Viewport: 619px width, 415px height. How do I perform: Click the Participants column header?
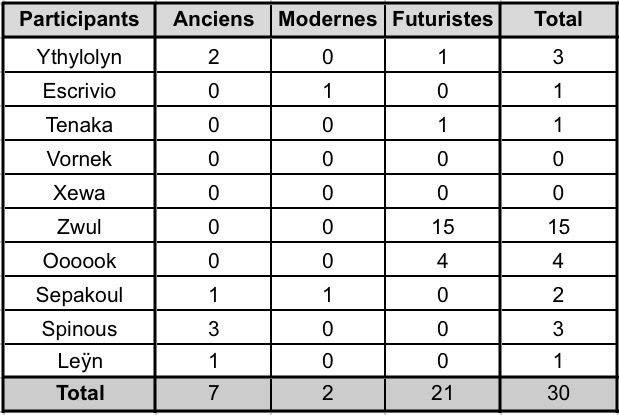[80, 19]
